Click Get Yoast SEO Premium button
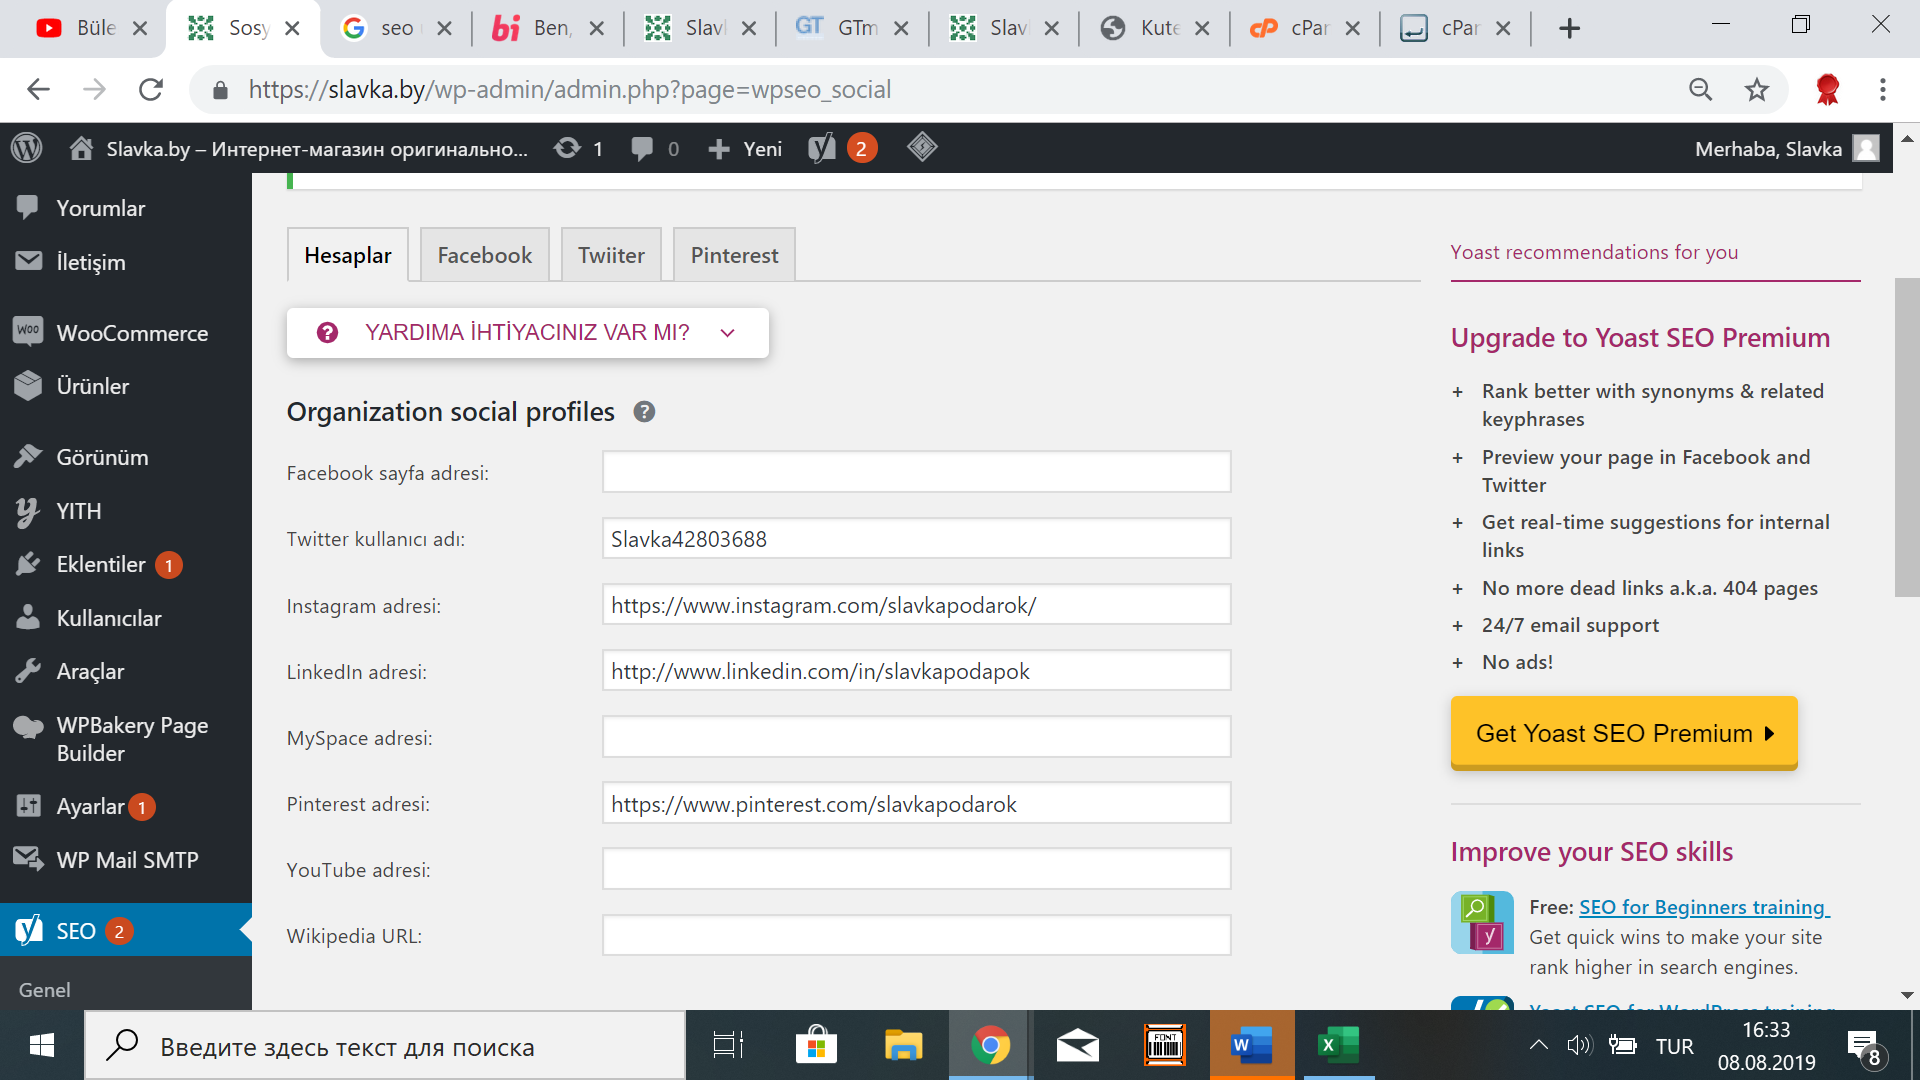This screenshot has height=1080, width=1920. click(x=1624, y=733)
